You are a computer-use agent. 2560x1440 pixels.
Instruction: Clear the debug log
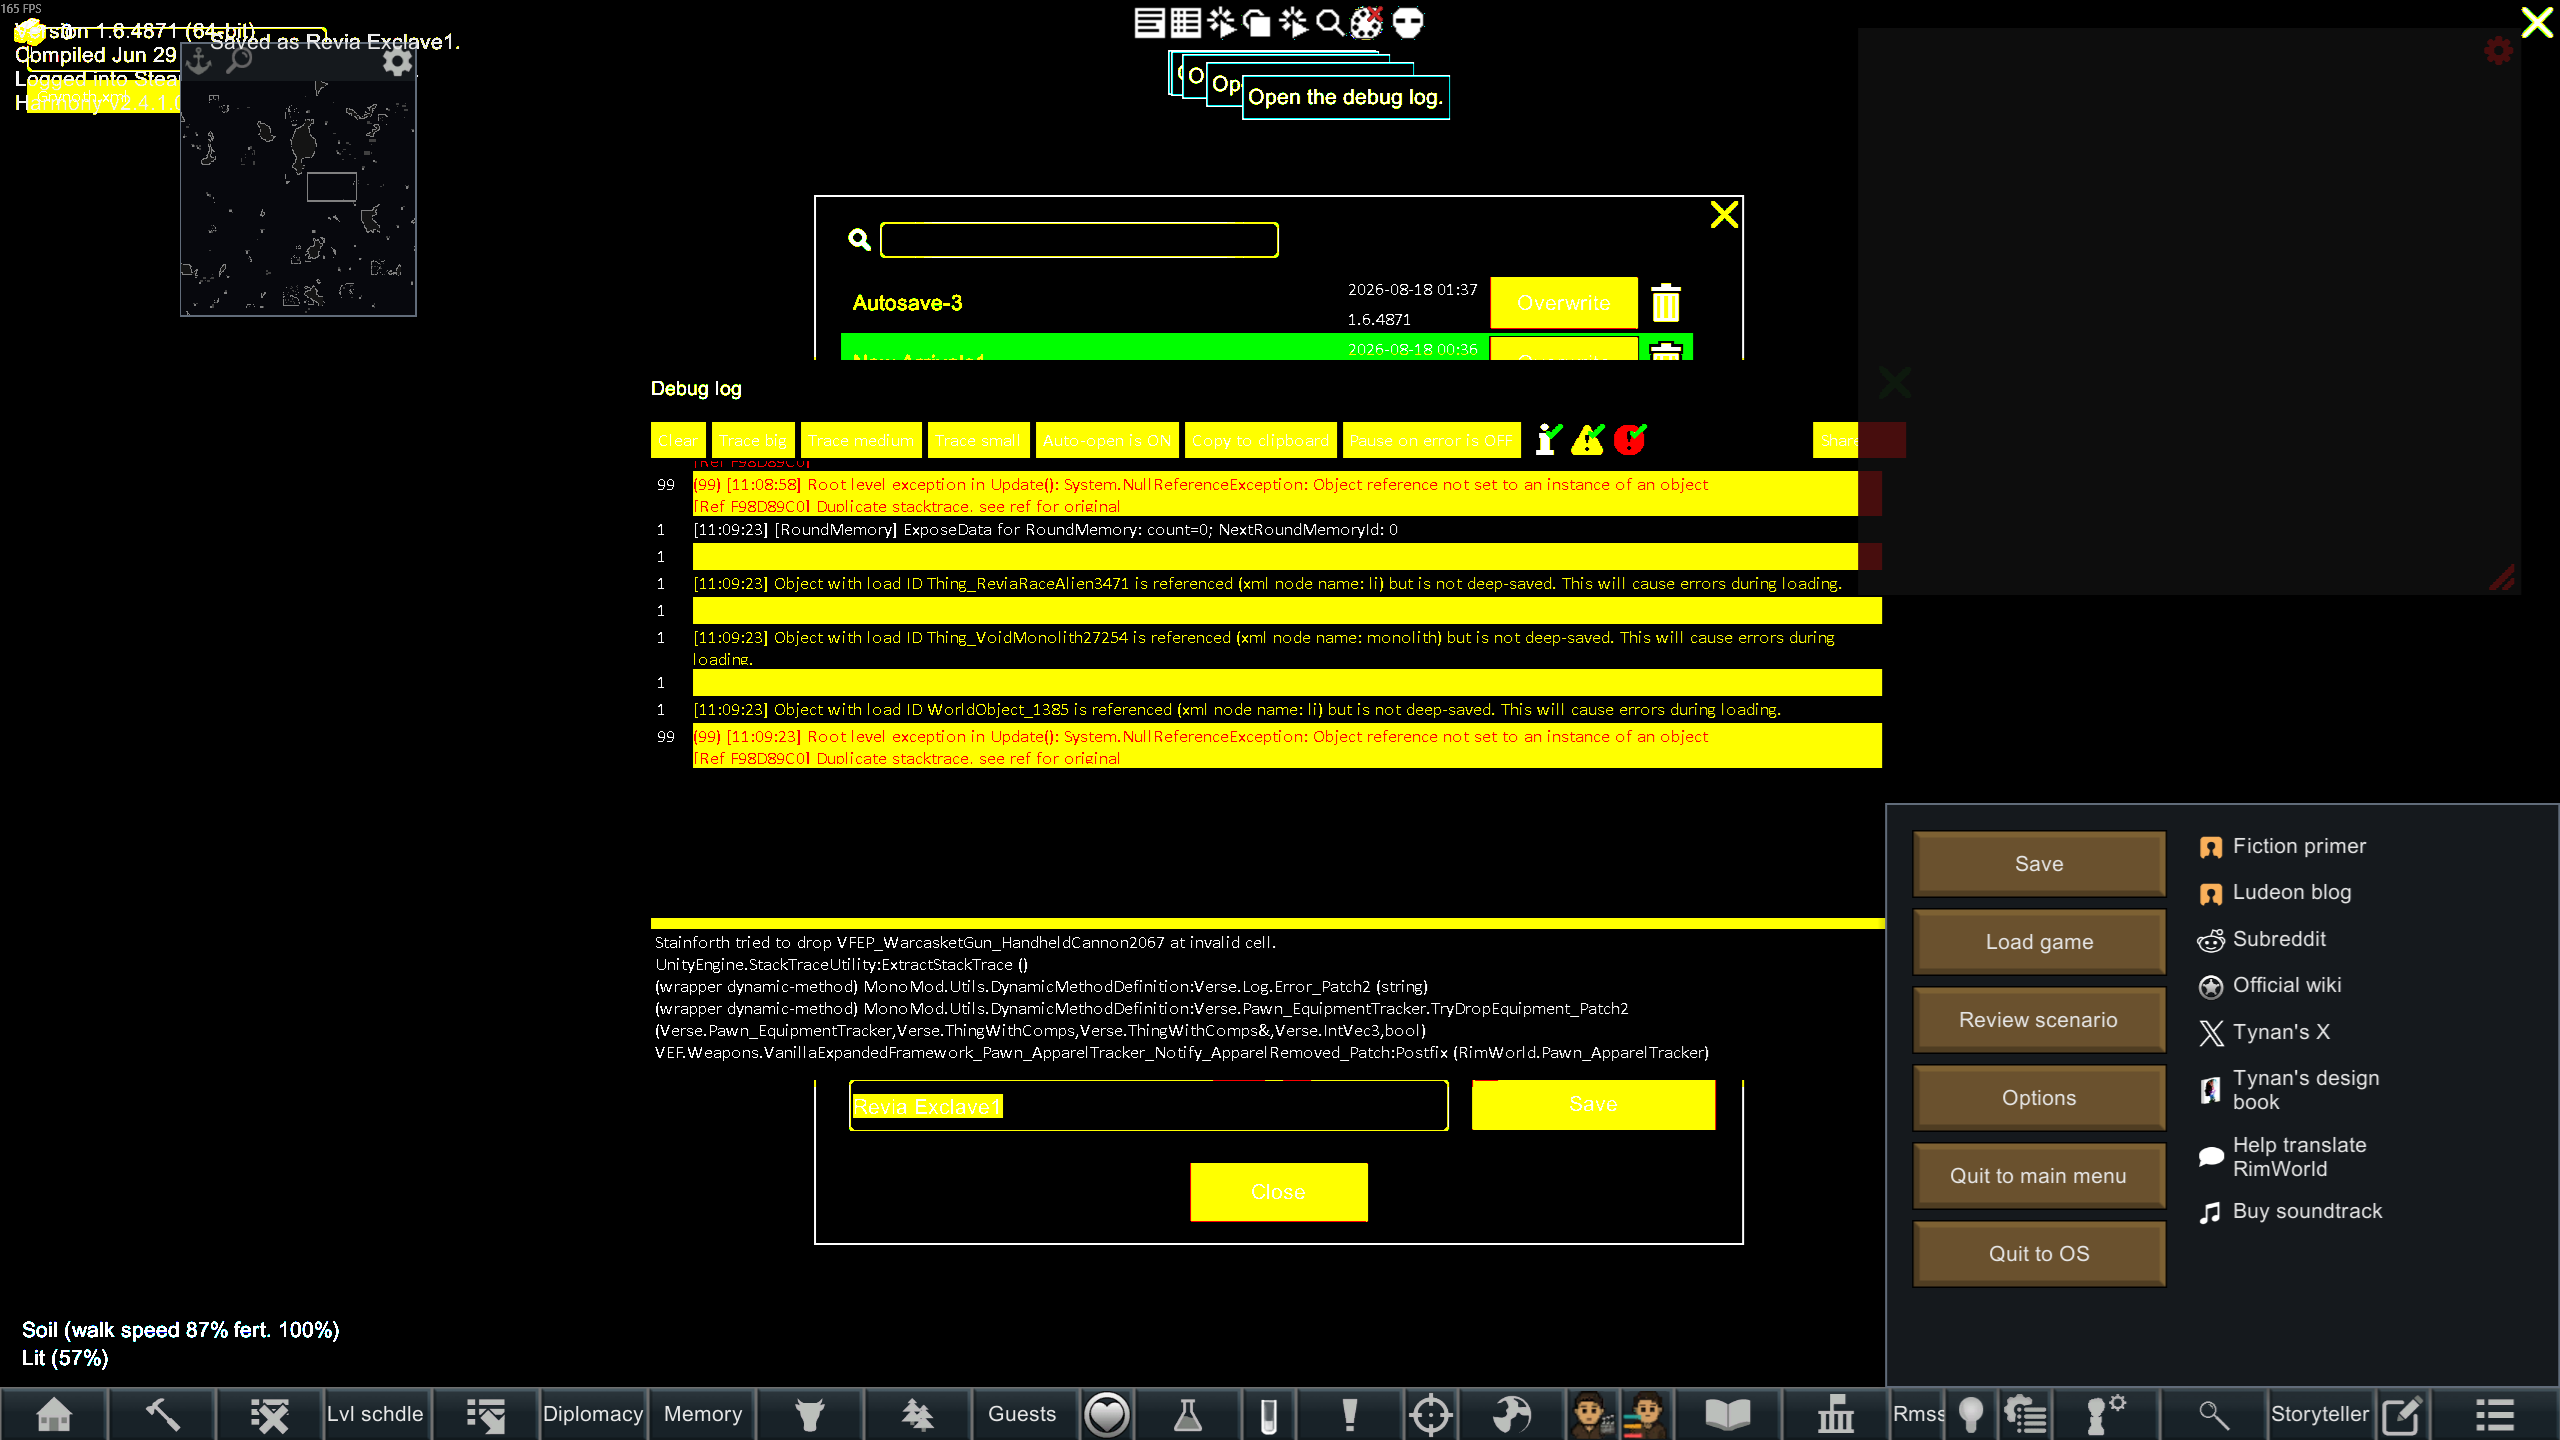tap(678, 440)
